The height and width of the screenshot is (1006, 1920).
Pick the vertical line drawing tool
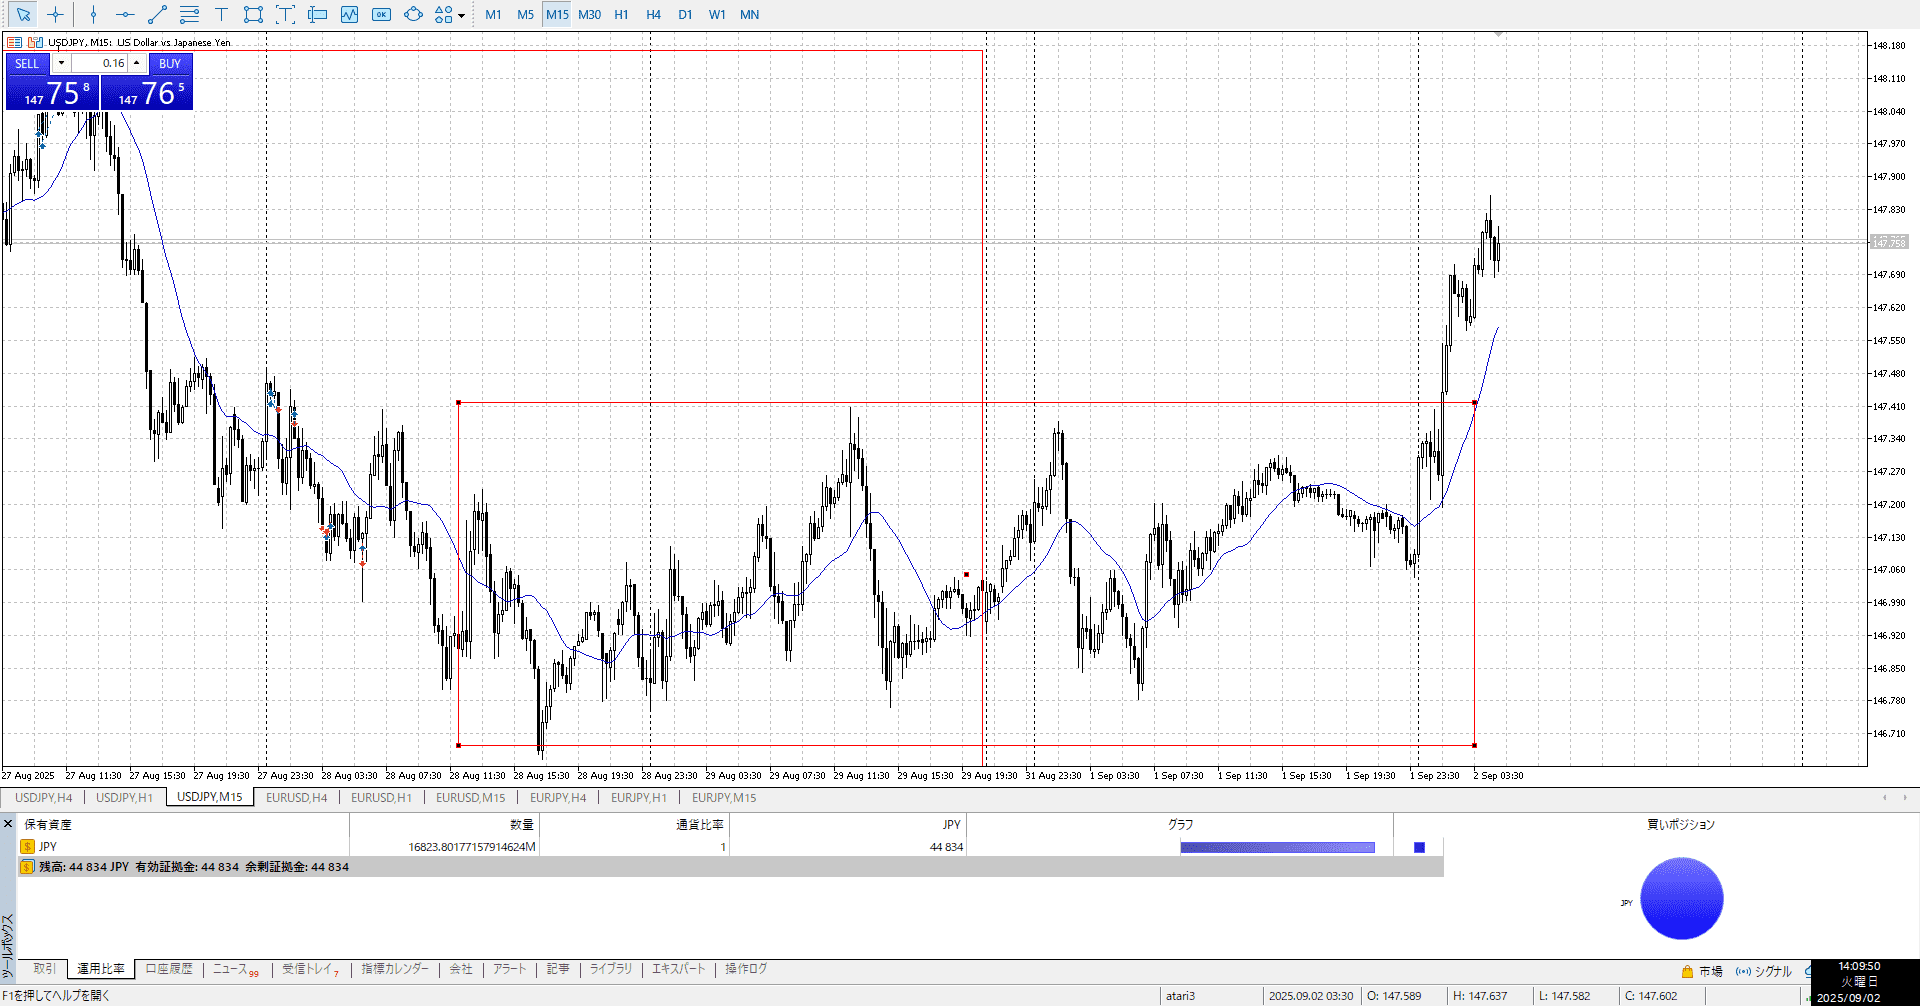(93, 15)
